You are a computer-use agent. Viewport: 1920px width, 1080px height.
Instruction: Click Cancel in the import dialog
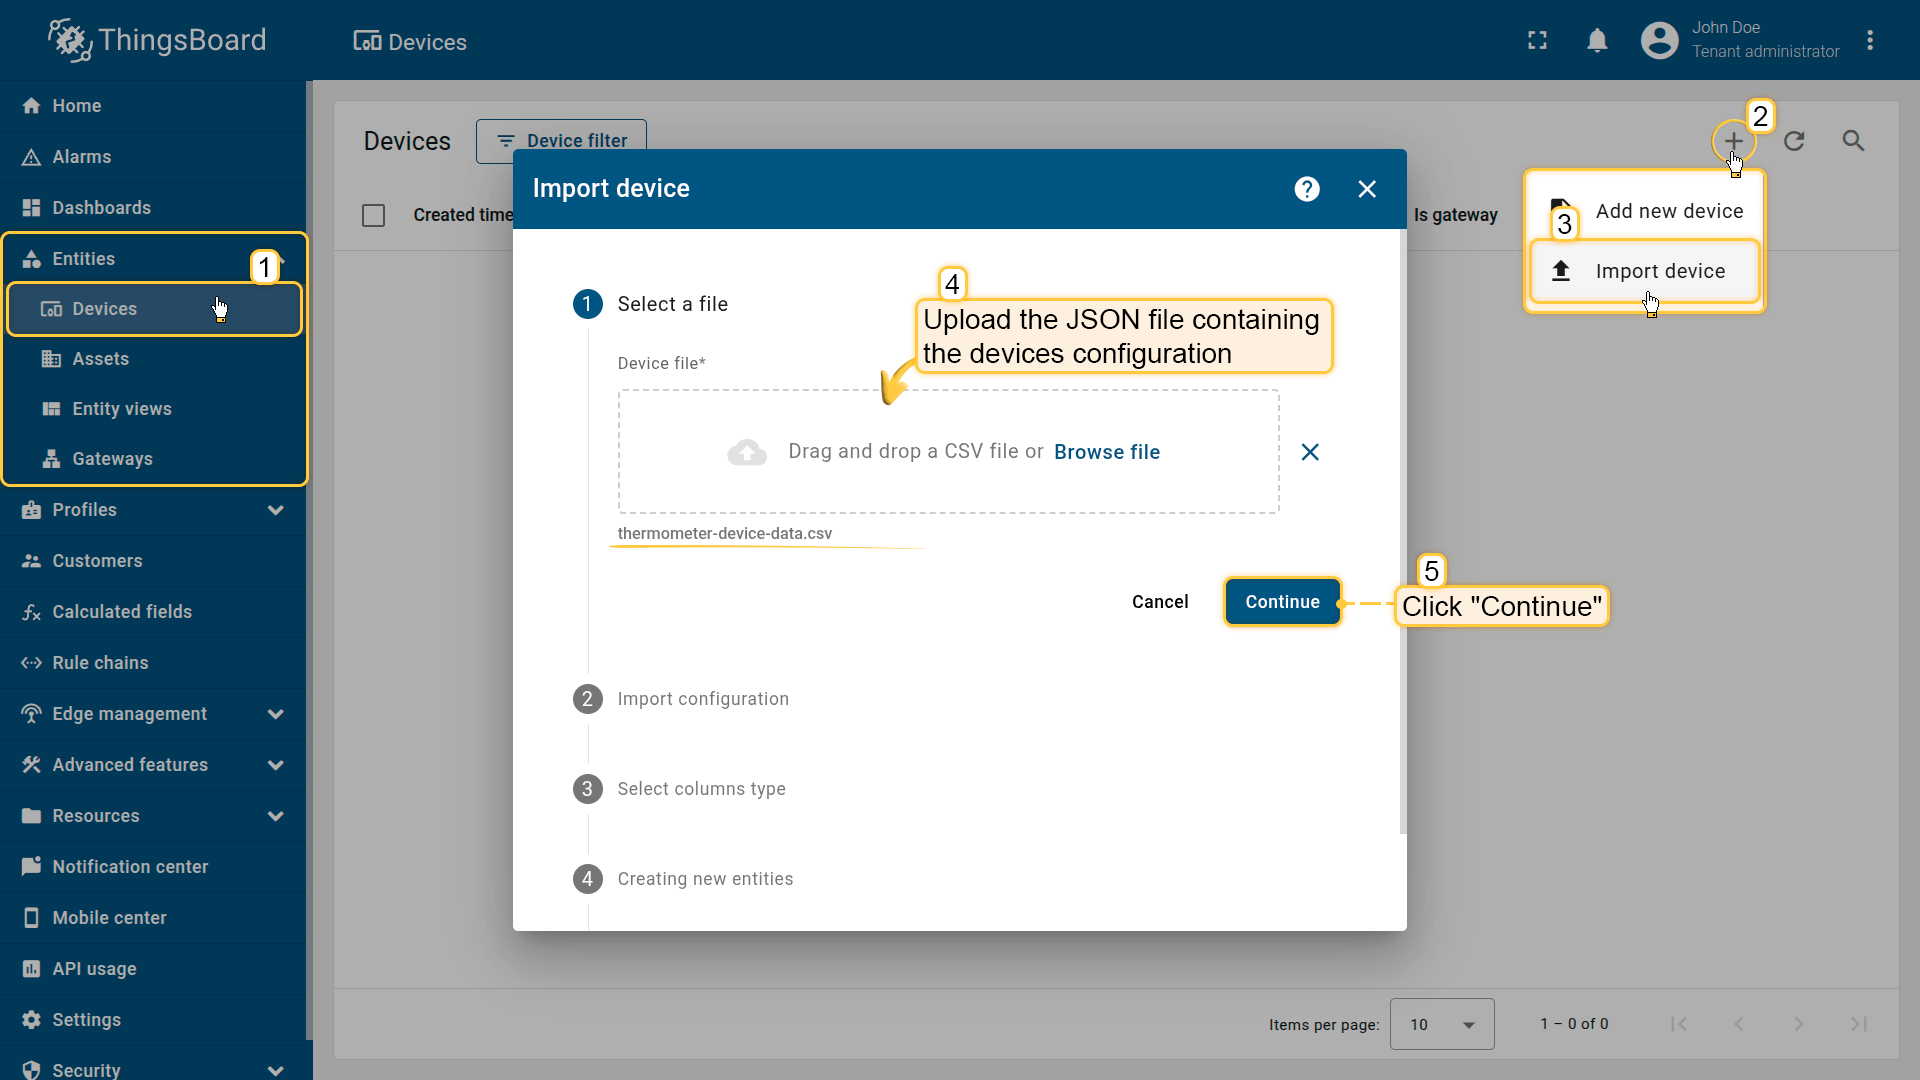1159,602
